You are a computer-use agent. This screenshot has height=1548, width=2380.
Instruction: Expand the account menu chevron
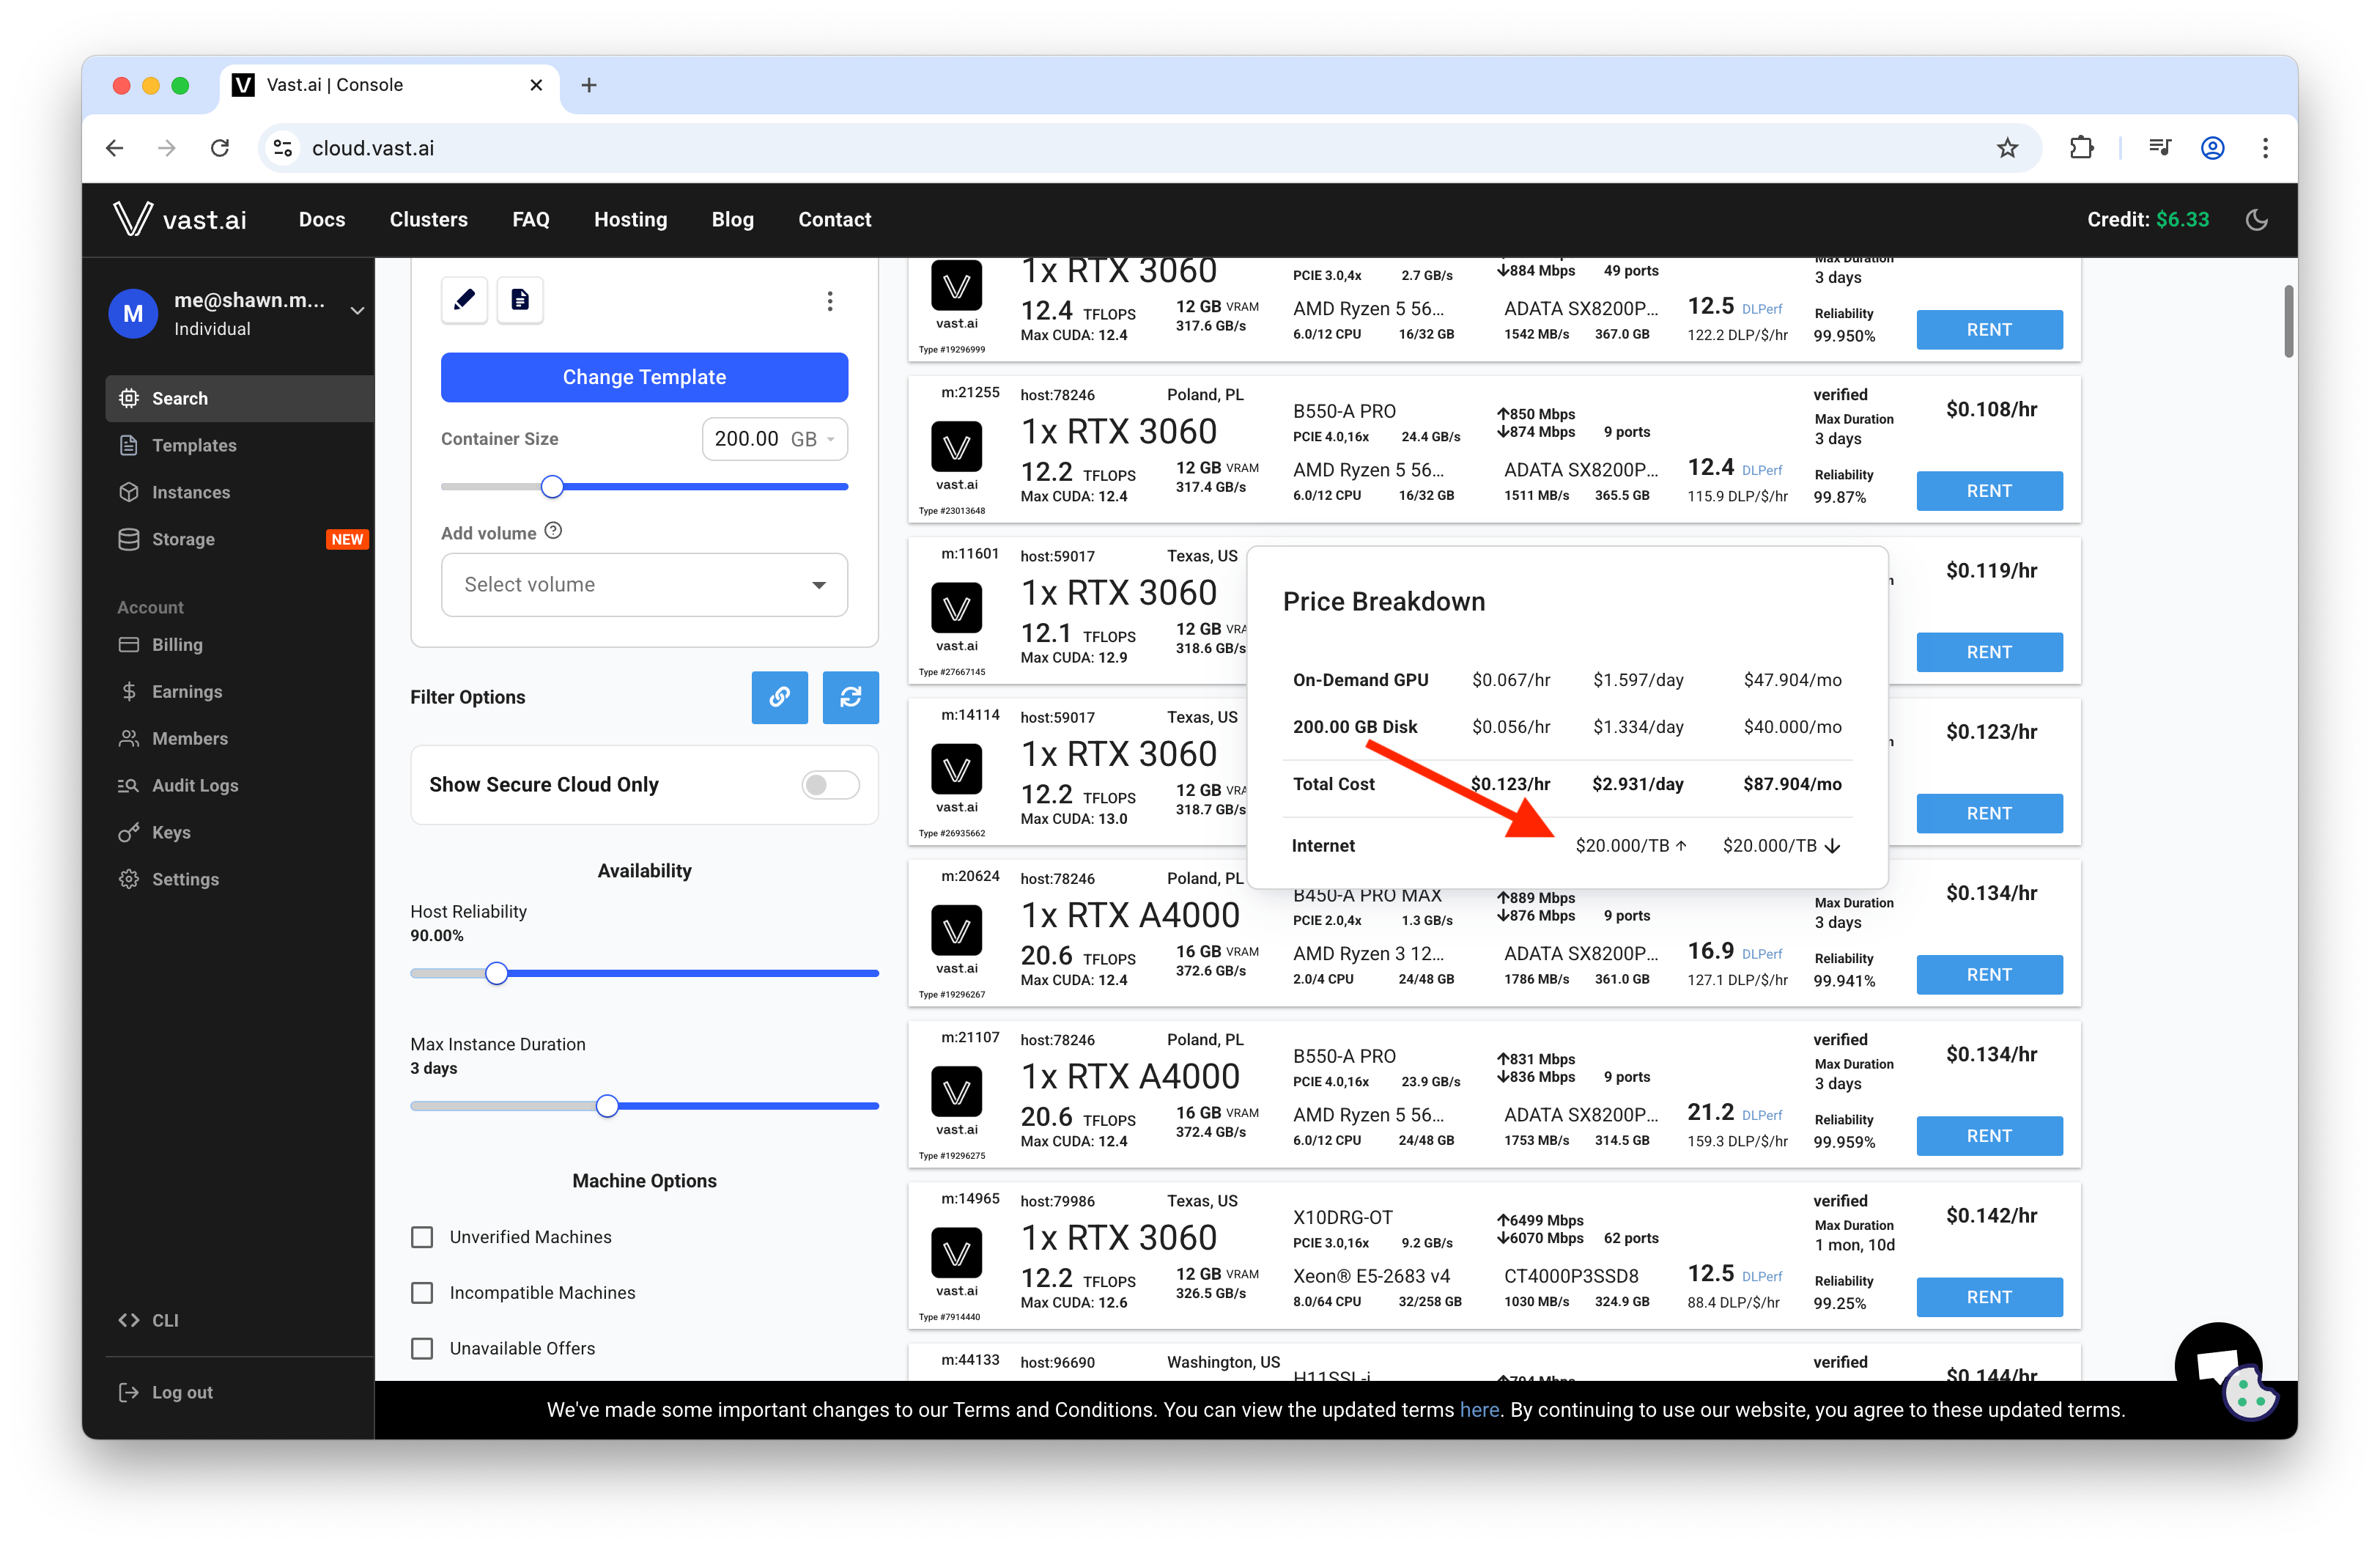pos(357,312)
